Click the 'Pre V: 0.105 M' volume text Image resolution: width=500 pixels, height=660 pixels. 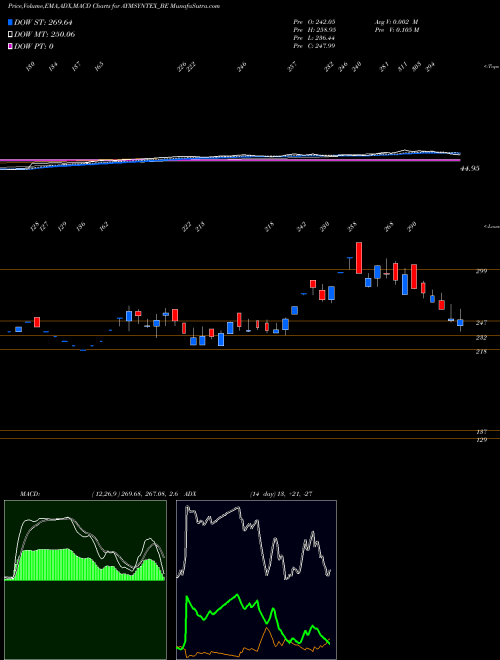[x=396, y=29]
